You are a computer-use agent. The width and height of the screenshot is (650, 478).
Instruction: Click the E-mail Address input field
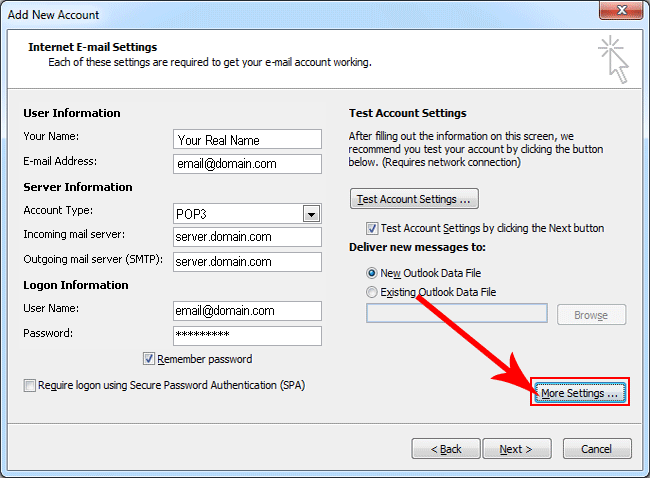[247, 164]
